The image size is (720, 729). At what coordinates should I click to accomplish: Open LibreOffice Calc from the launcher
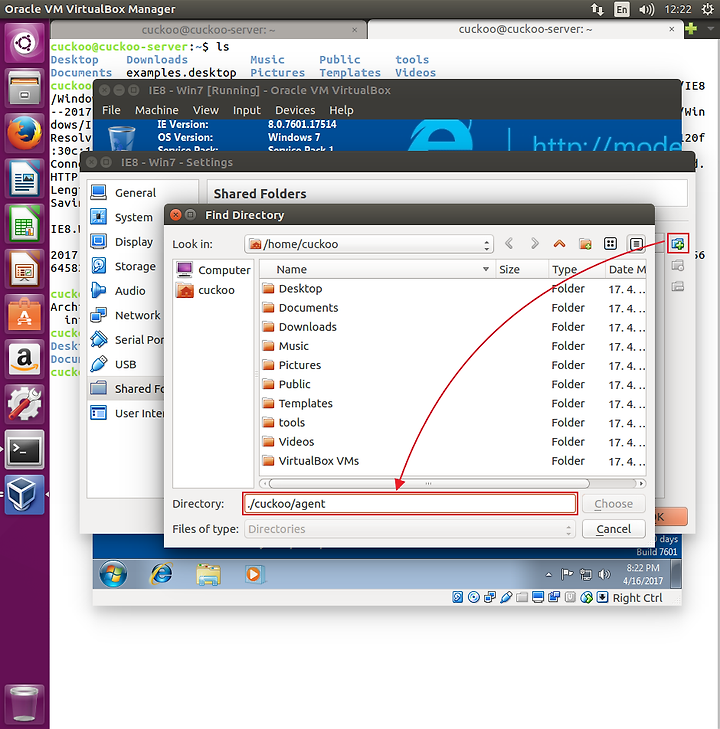24,224
